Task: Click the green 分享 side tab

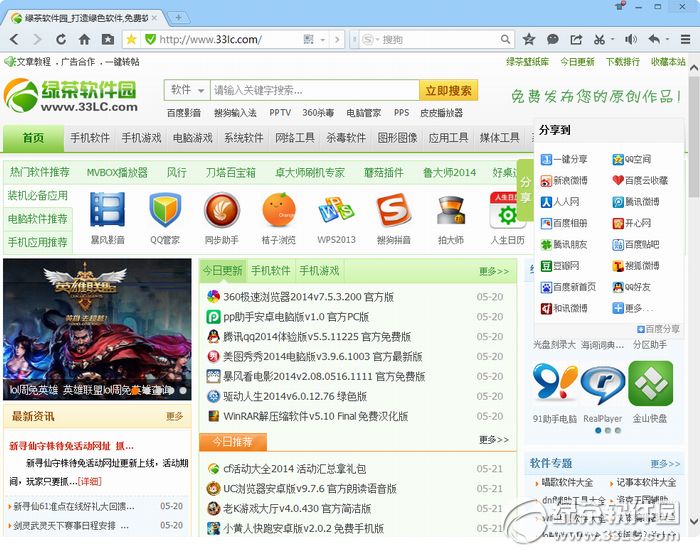Action: point(525,189)
